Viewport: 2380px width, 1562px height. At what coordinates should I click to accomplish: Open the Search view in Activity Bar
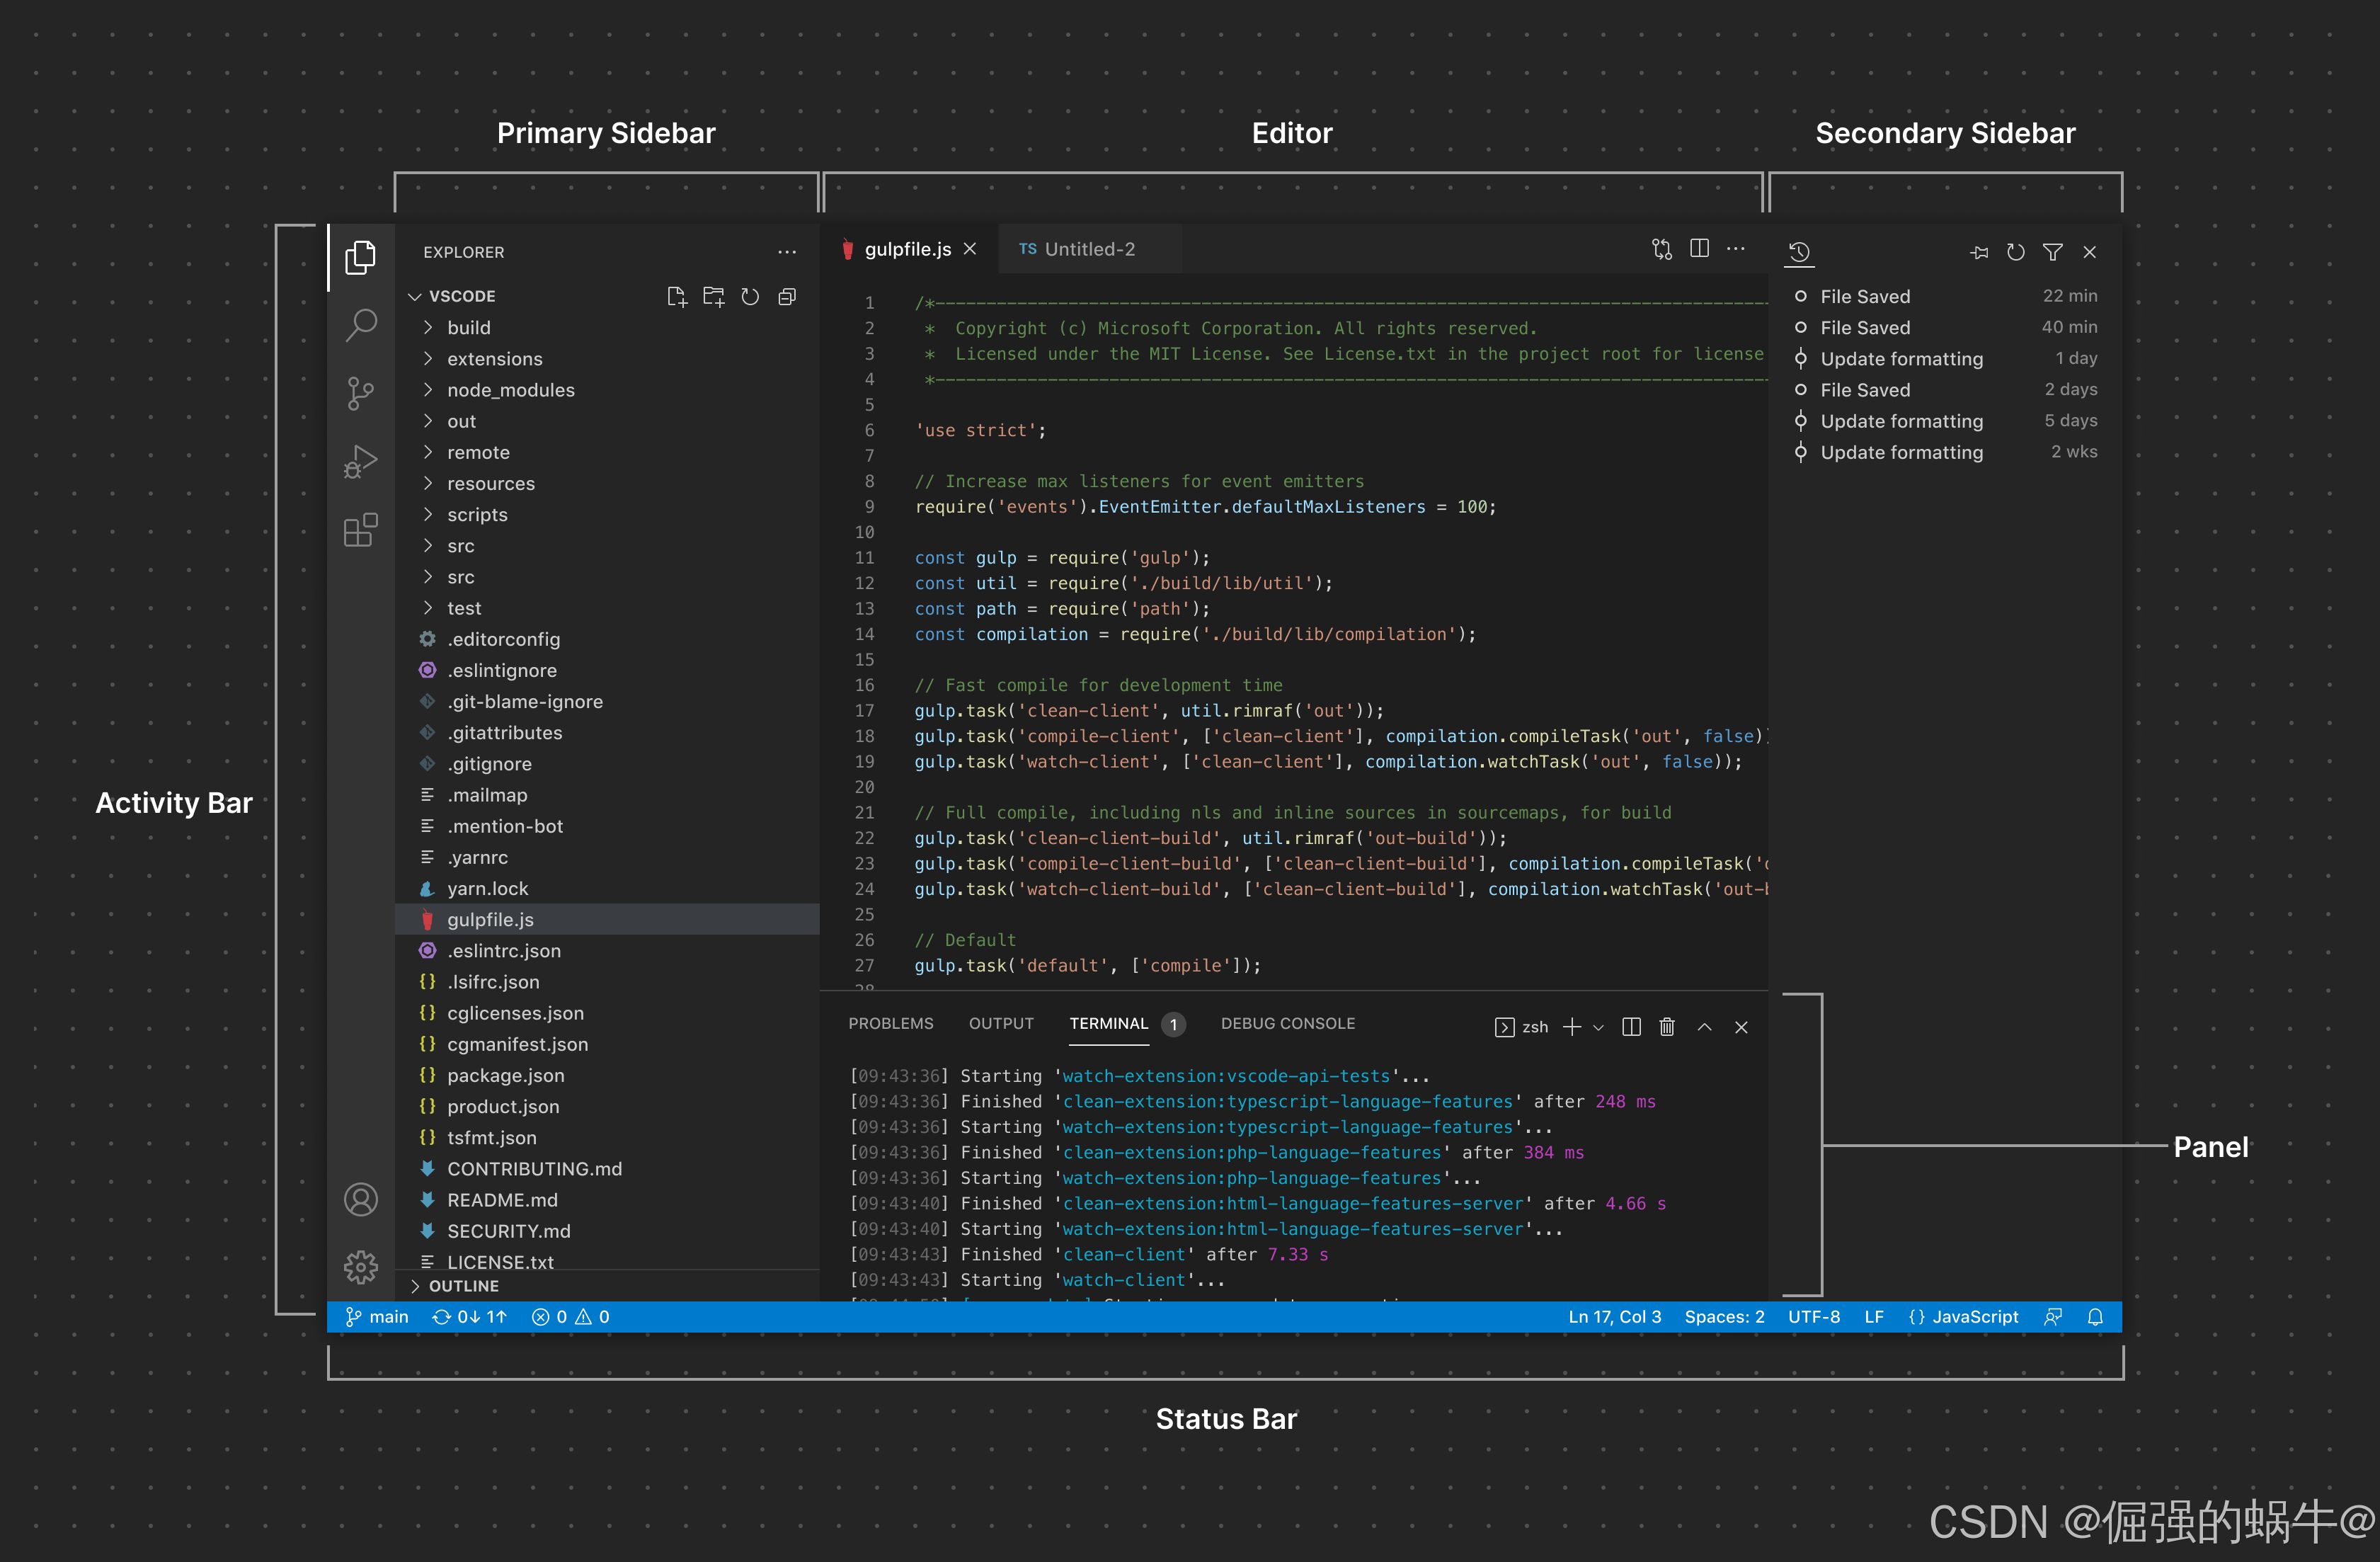(361, 325)
